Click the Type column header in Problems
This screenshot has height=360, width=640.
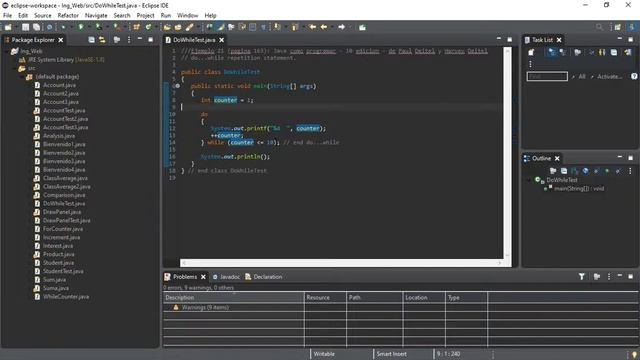pos(466,298)
